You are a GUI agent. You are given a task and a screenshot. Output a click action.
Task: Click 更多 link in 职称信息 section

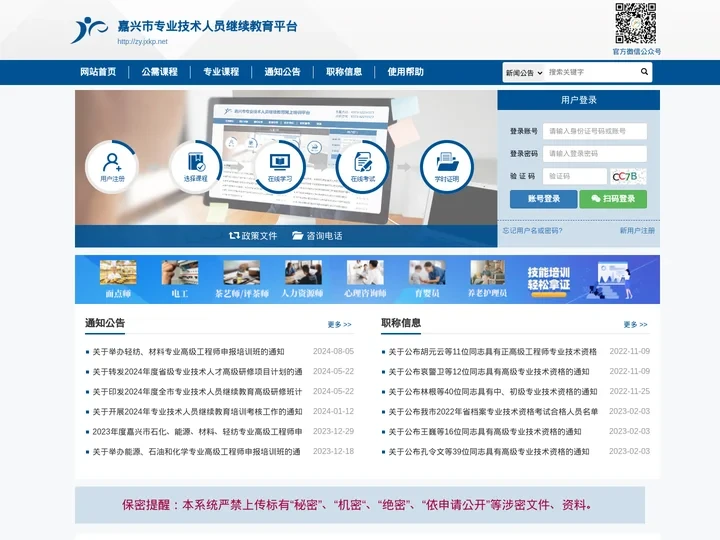[x=636, y=325]
